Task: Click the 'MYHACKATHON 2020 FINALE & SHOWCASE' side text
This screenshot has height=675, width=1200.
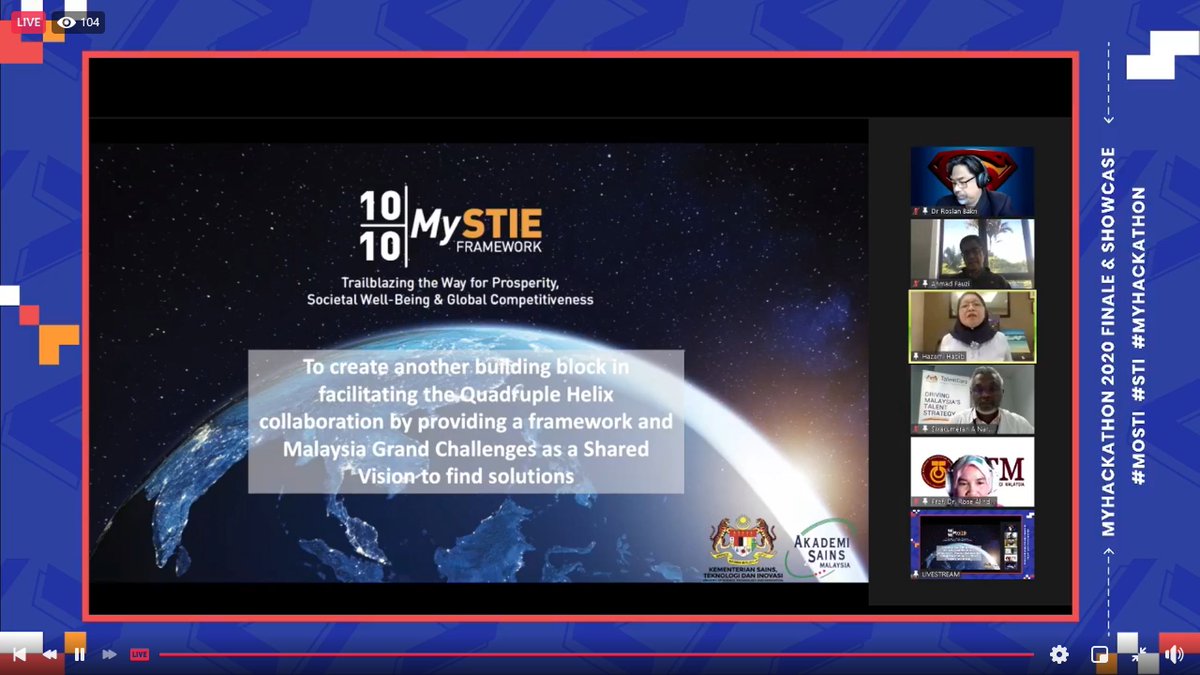Action: (1109, 341)
